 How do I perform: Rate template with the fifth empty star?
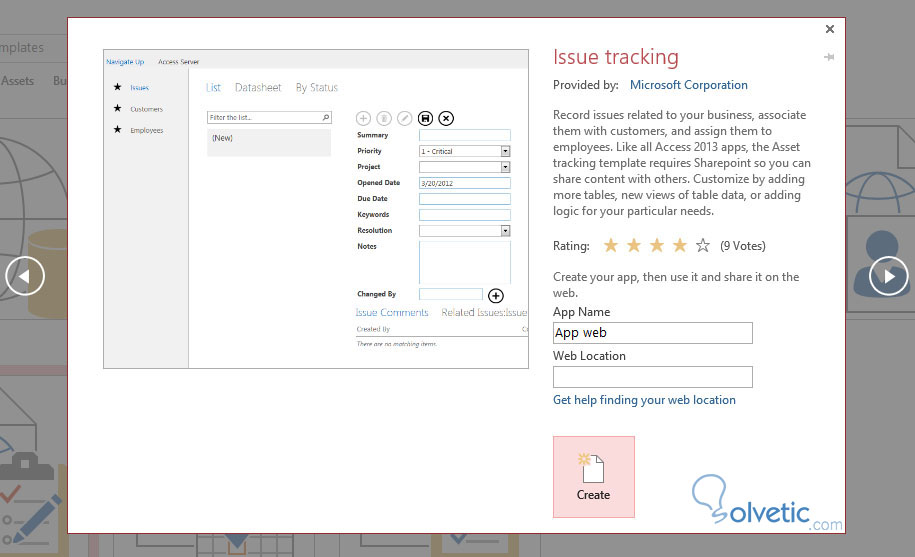(x=703, y=246)
